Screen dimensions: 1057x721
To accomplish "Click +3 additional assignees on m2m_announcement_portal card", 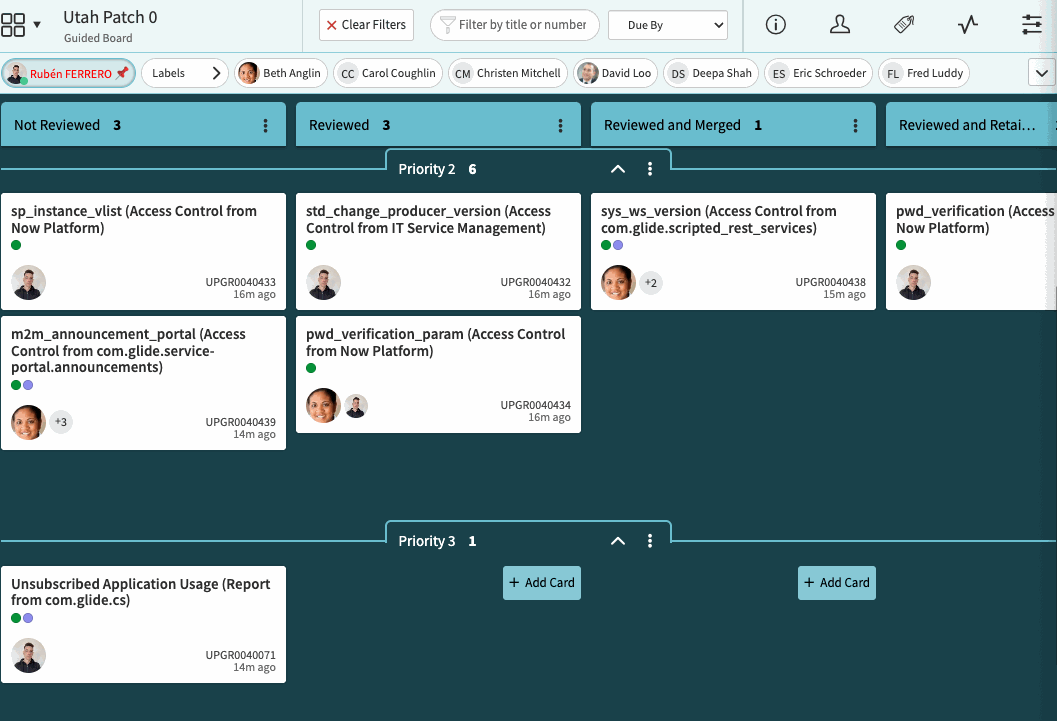I will 61,422.
